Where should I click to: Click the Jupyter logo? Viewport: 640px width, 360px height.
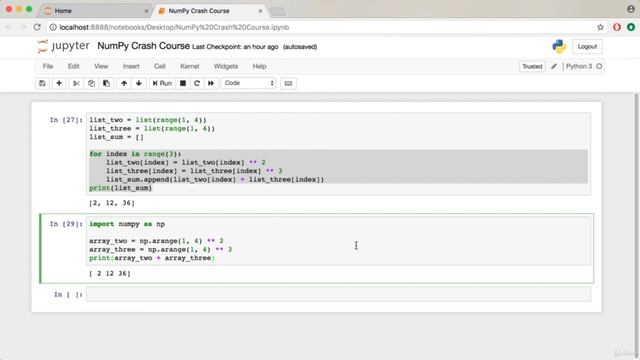coord(63,46)
